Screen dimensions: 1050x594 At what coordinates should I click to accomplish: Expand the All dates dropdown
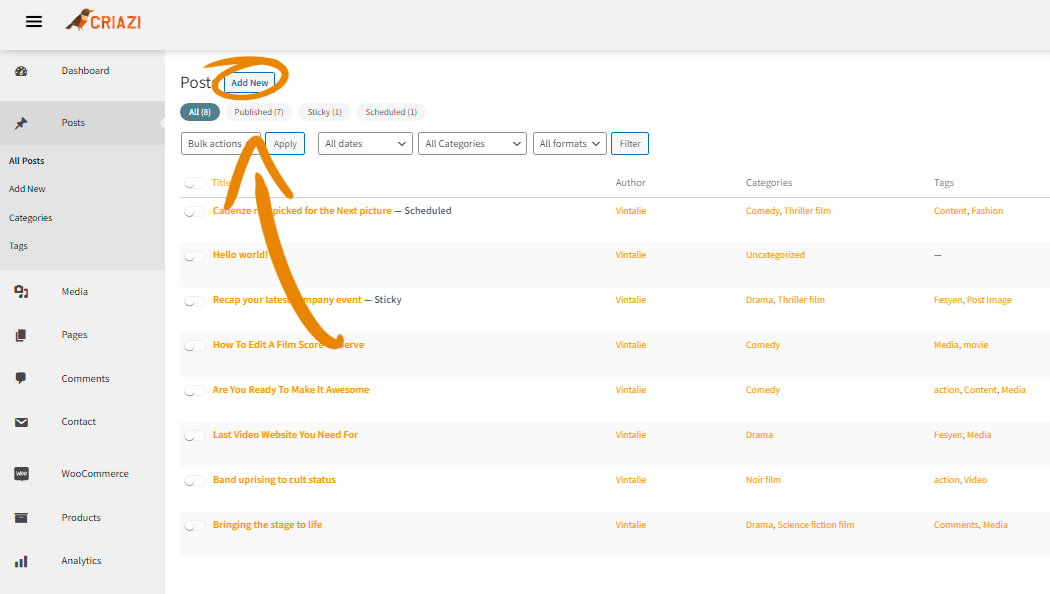coord(365,144)
